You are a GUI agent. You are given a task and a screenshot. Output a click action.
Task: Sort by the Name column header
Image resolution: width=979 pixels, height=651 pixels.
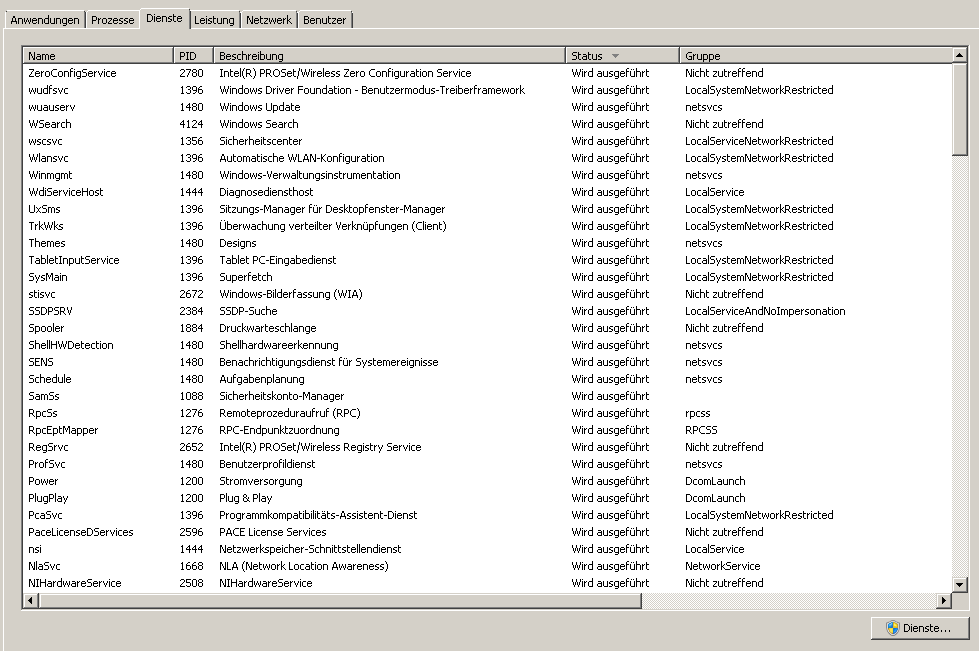[x=98, y=56]
